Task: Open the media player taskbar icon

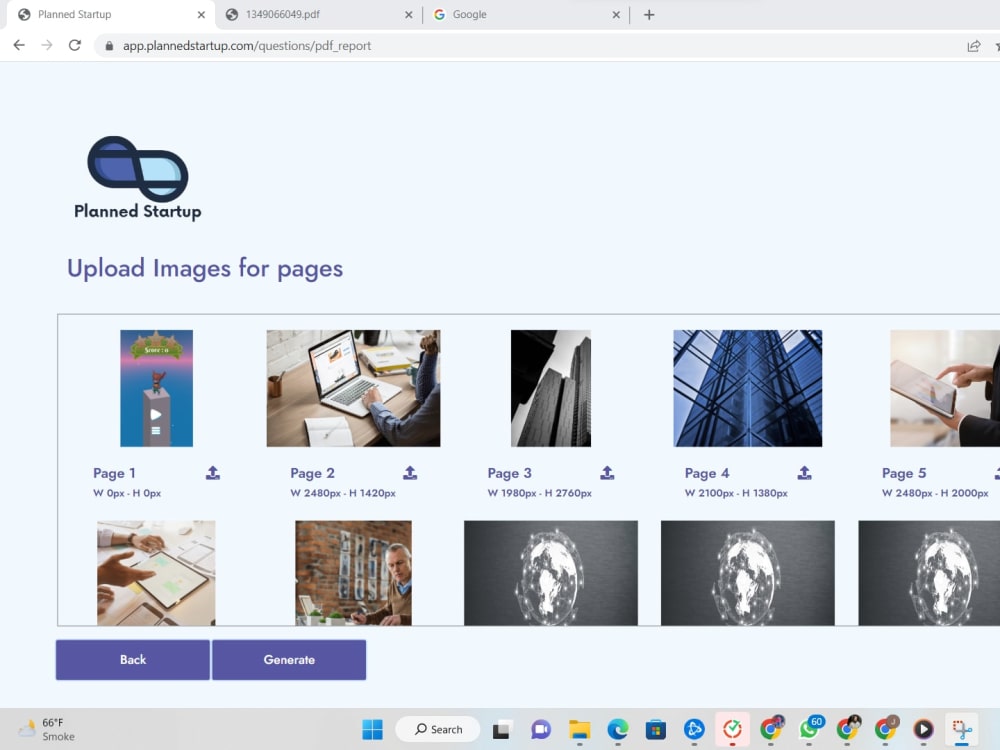Action: click(923, 729)
